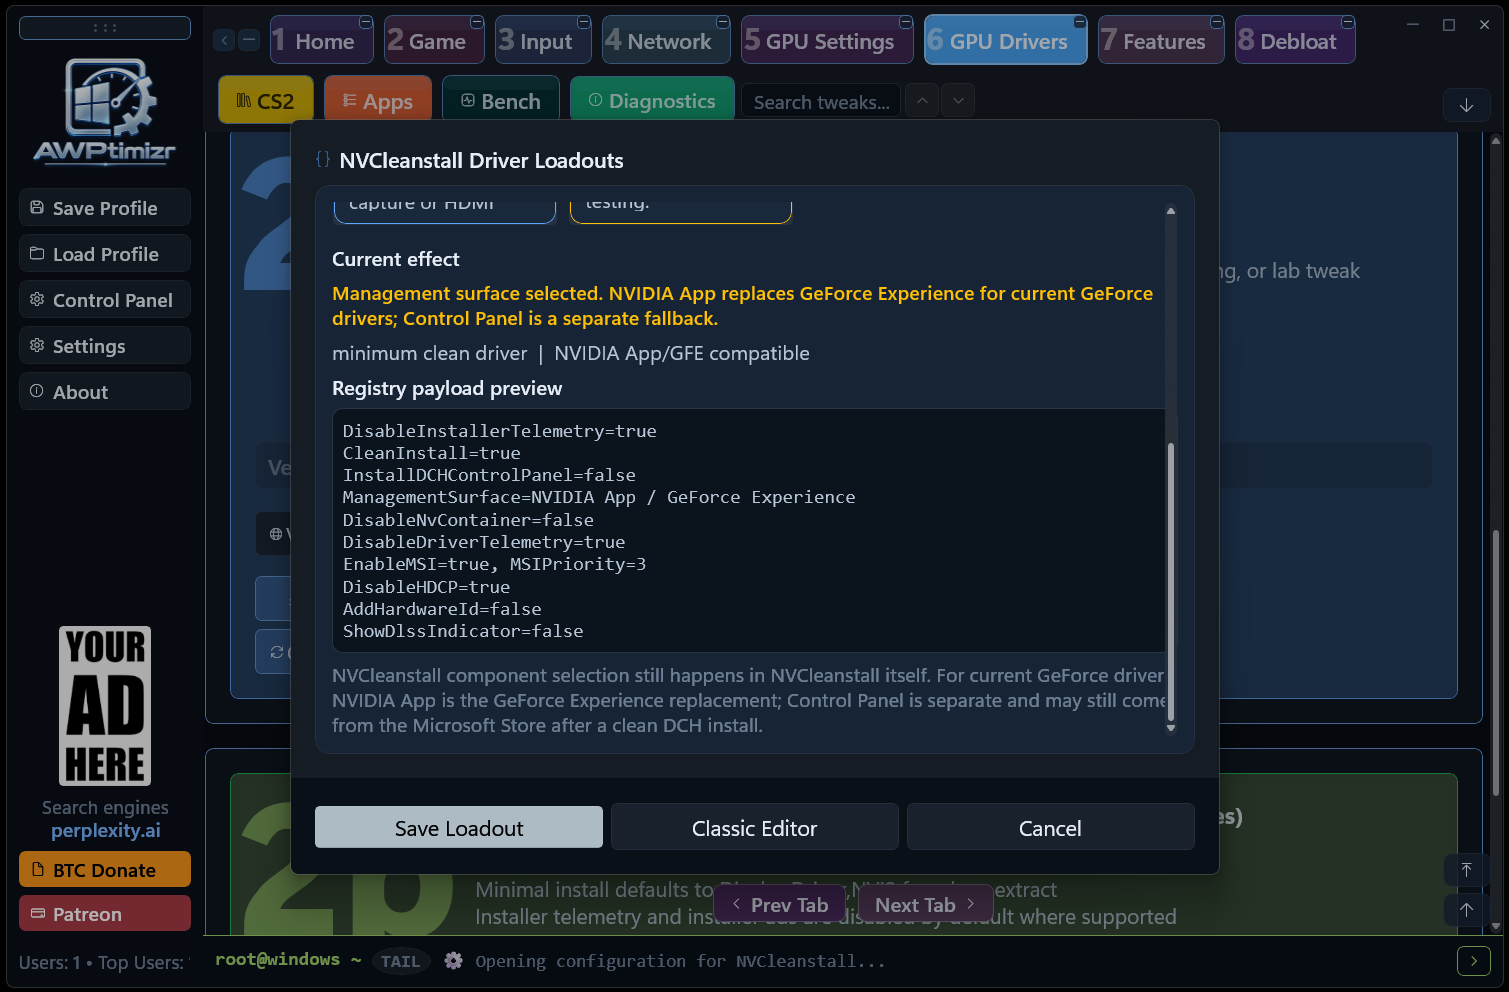Click the Prev Tab button
Viewport: 1509px width, 992px height.
coord(780,905)
